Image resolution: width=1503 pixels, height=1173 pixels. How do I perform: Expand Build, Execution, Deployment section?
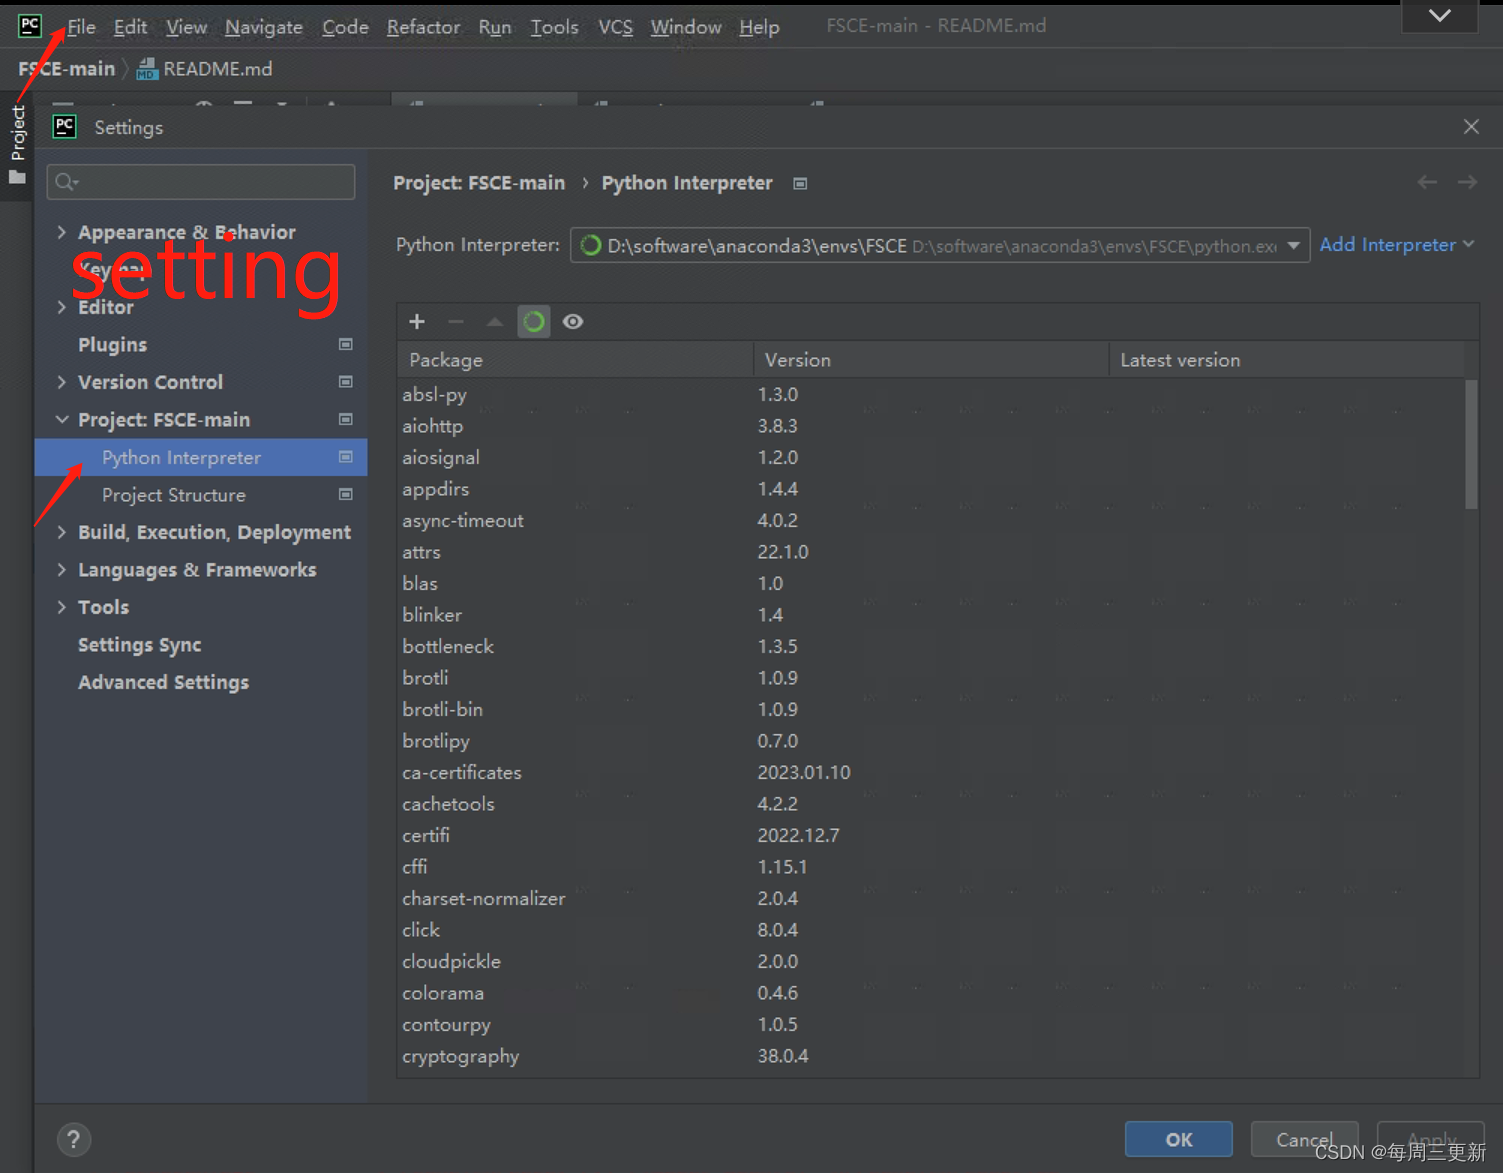click(x=62, y=532)
